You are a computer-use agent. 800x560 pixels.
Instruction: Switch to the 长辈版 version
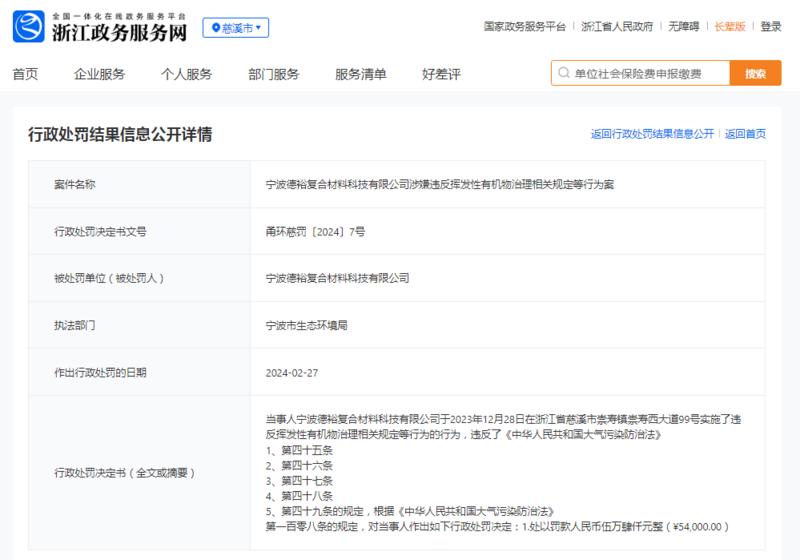(x=730, y=27)
